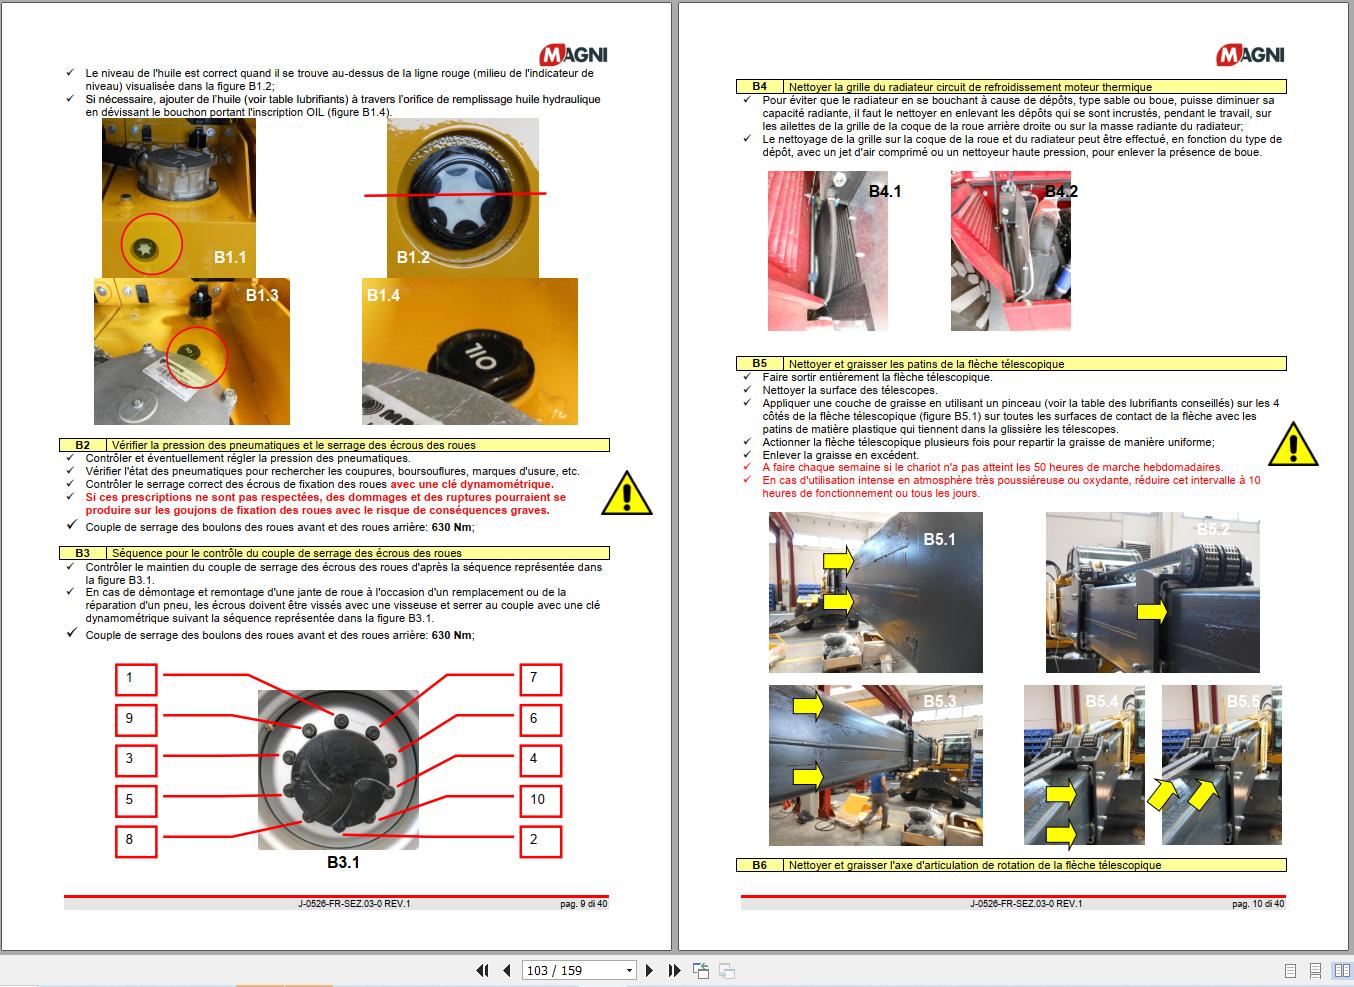Viewport: 1354px width, 987px height.
Task: Click figure B1.2 oil level photo
Action: tap(463, 198)
